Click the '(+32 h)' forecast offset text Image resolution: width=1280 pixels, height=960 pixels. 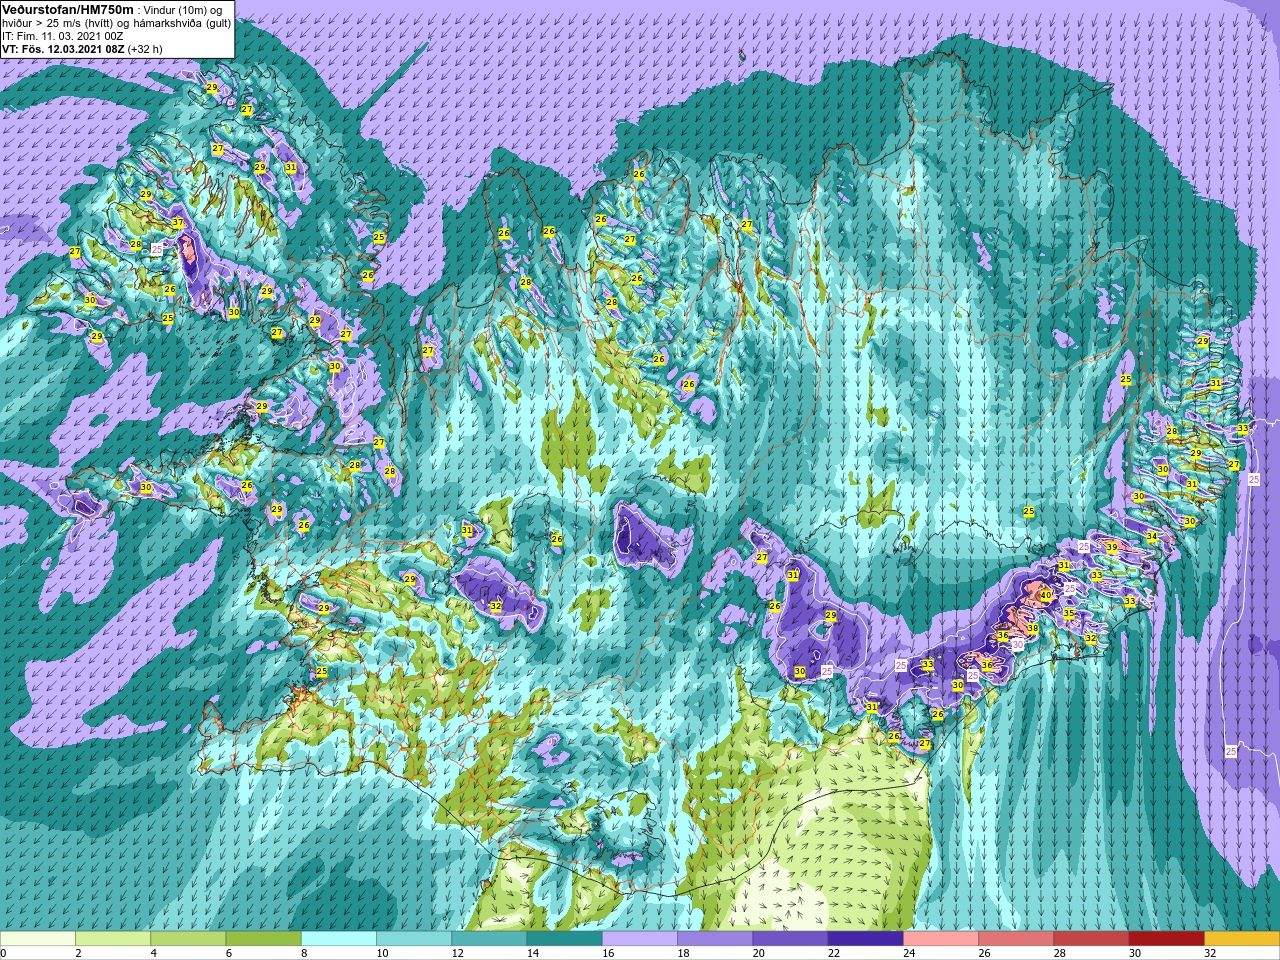tap(145, 48)
